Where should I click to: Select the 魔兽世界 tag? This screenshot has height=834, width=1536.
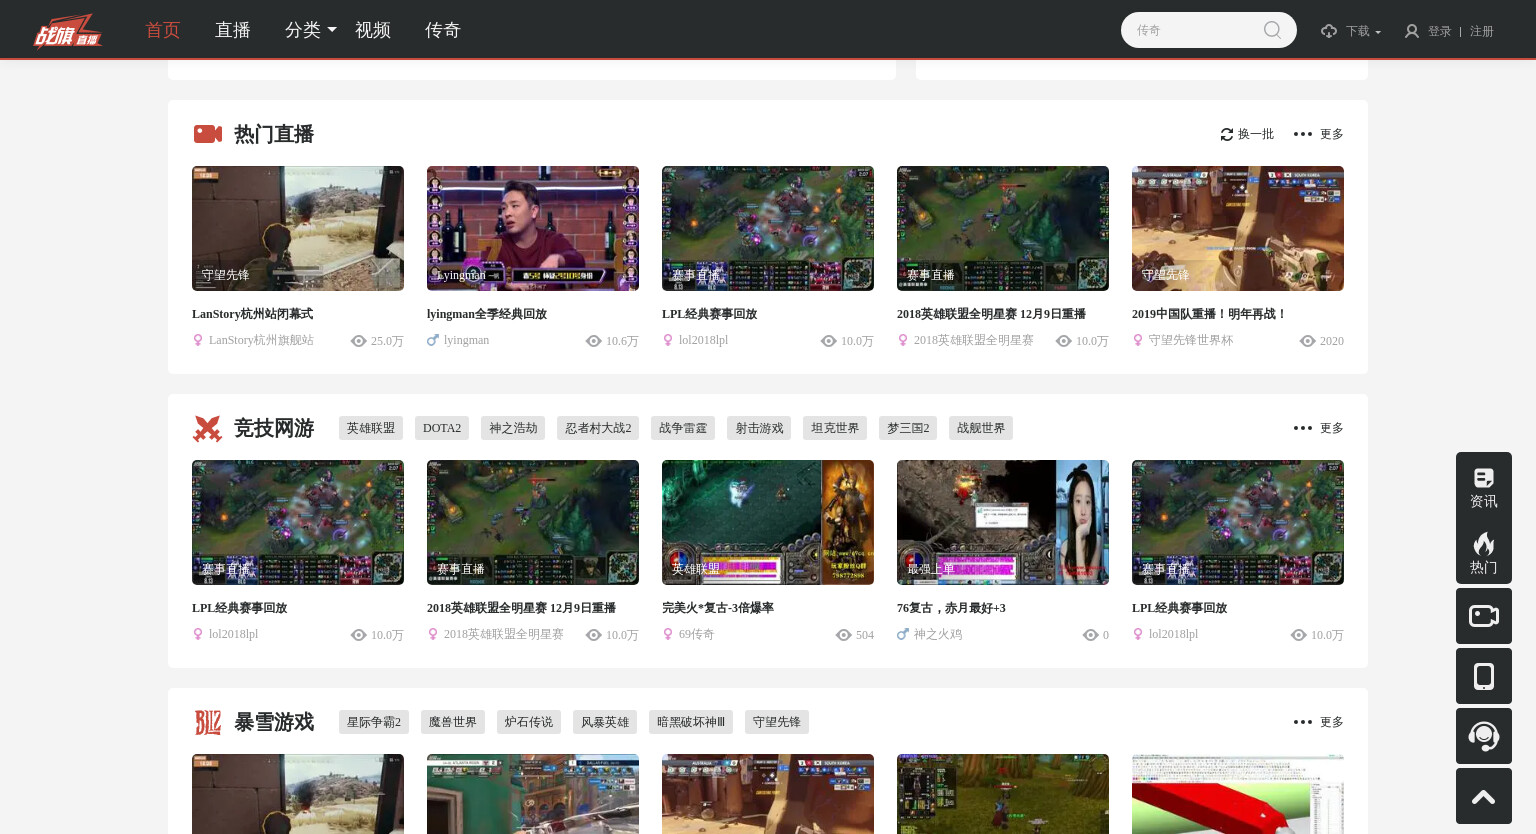coord(453,722)
